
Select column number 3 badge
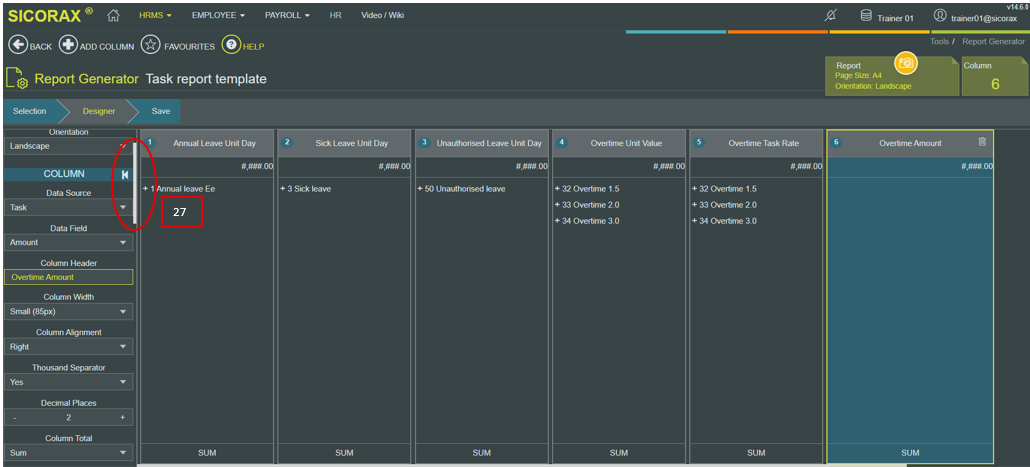pyautogui.click(x=425, y=143)
